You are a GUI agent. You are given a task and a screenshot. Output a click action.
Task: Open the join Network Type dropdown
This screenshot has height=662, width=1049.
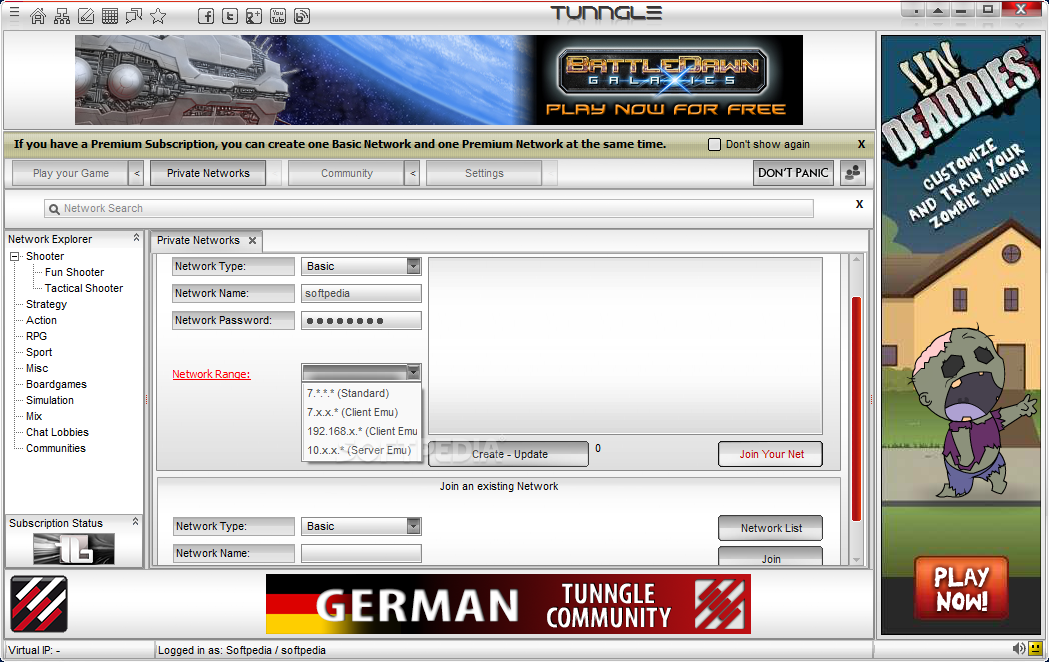click(x=414, y=526)
